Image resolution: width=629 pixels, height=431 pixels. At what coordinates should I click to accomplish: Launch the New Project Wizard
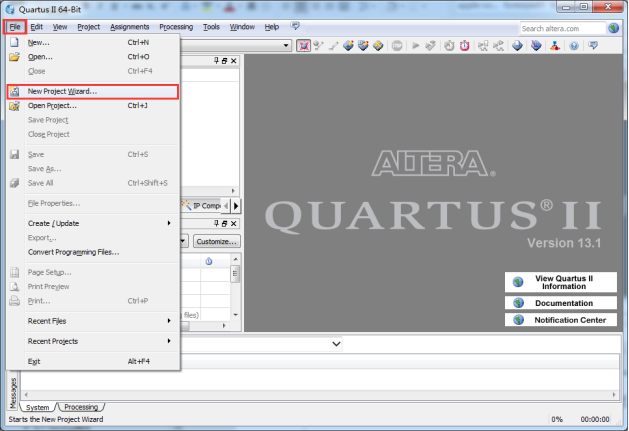click(92, 91)
